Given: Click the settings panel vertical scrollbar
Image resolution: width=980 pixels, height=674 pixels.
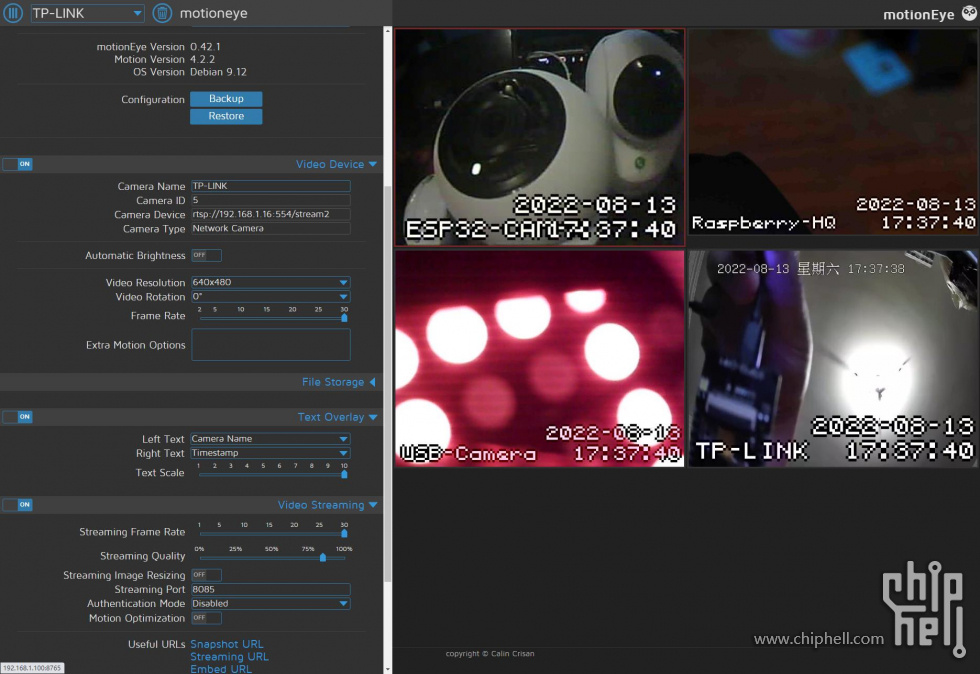Looking at the screenshot, I should click(388, 384).
